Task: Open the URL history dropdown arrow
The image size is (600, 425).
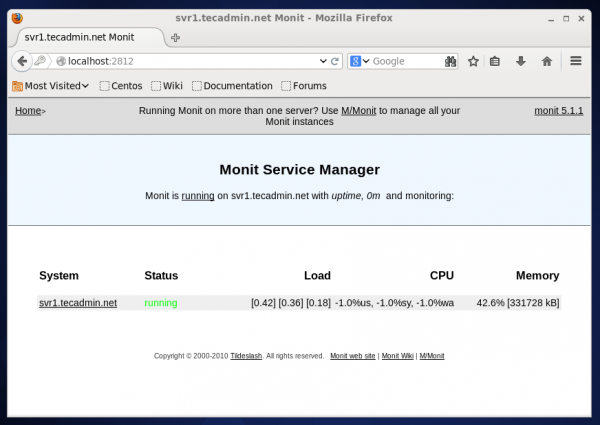Action: 322,61
